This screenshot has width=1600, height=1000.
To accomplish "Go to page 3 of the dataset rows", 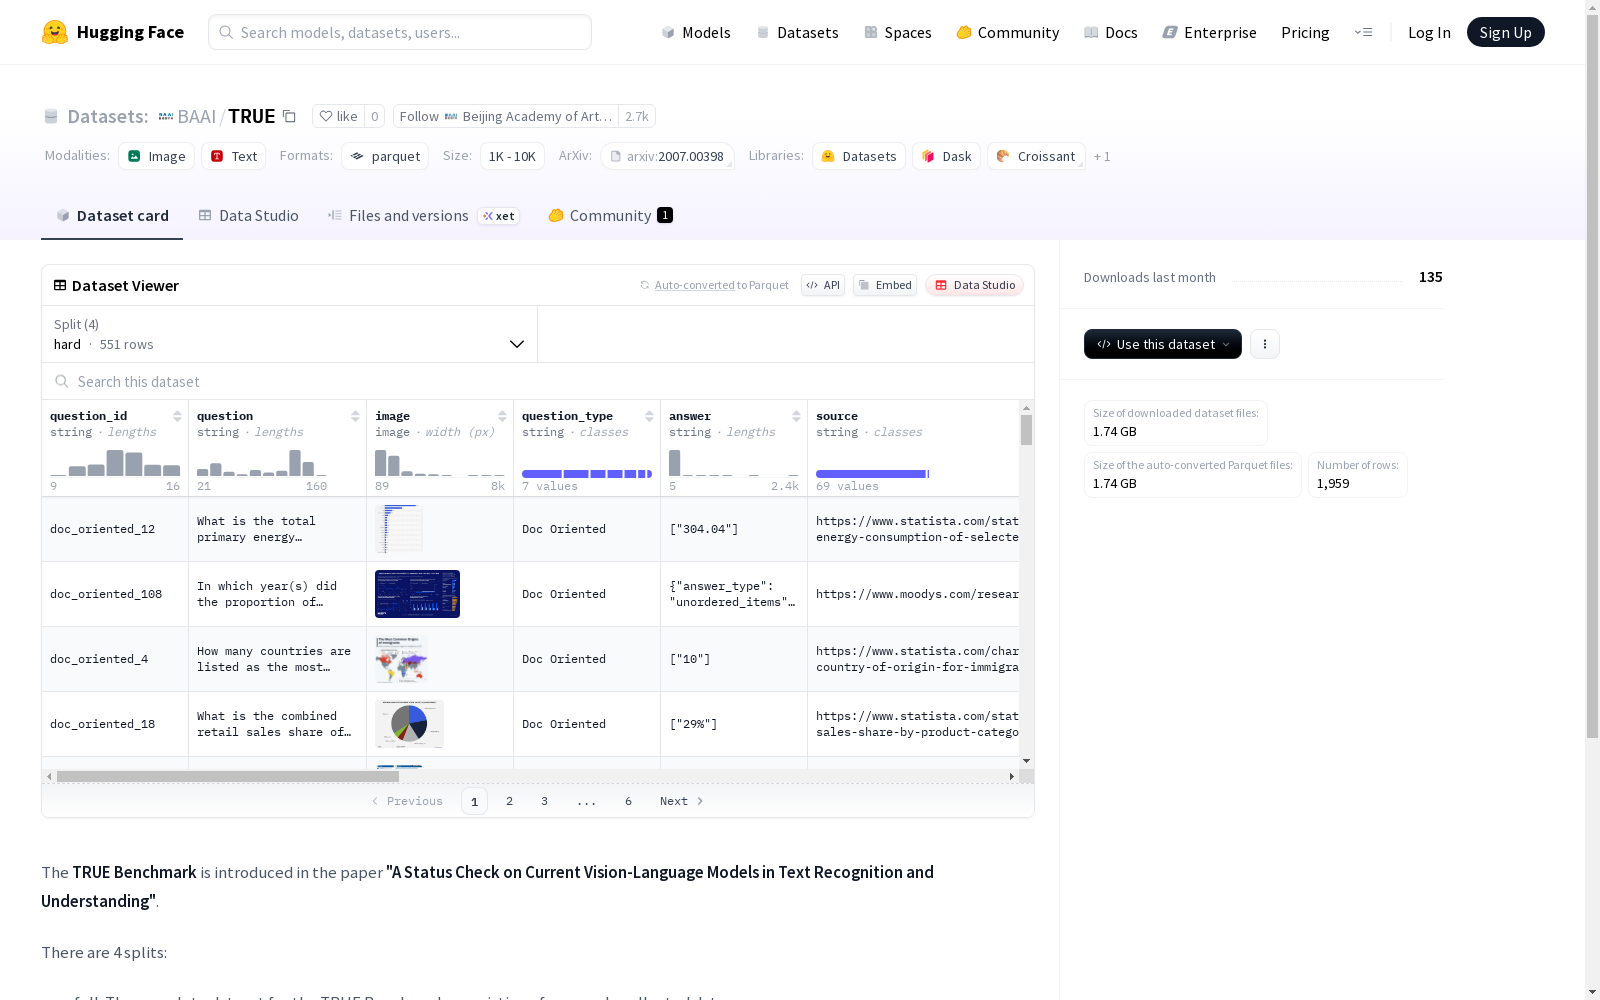I will 545,801.
